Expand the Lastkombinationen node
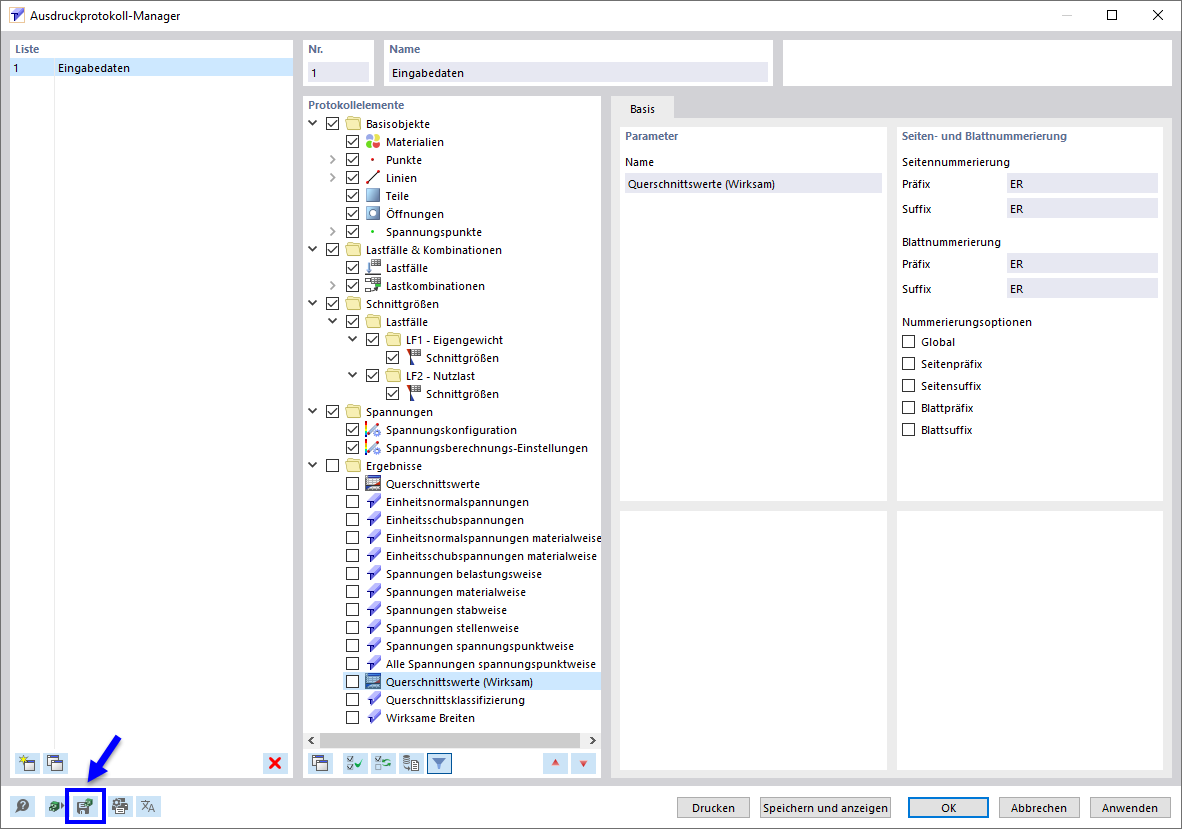The image size is (1182, 829). click(332, 286)
